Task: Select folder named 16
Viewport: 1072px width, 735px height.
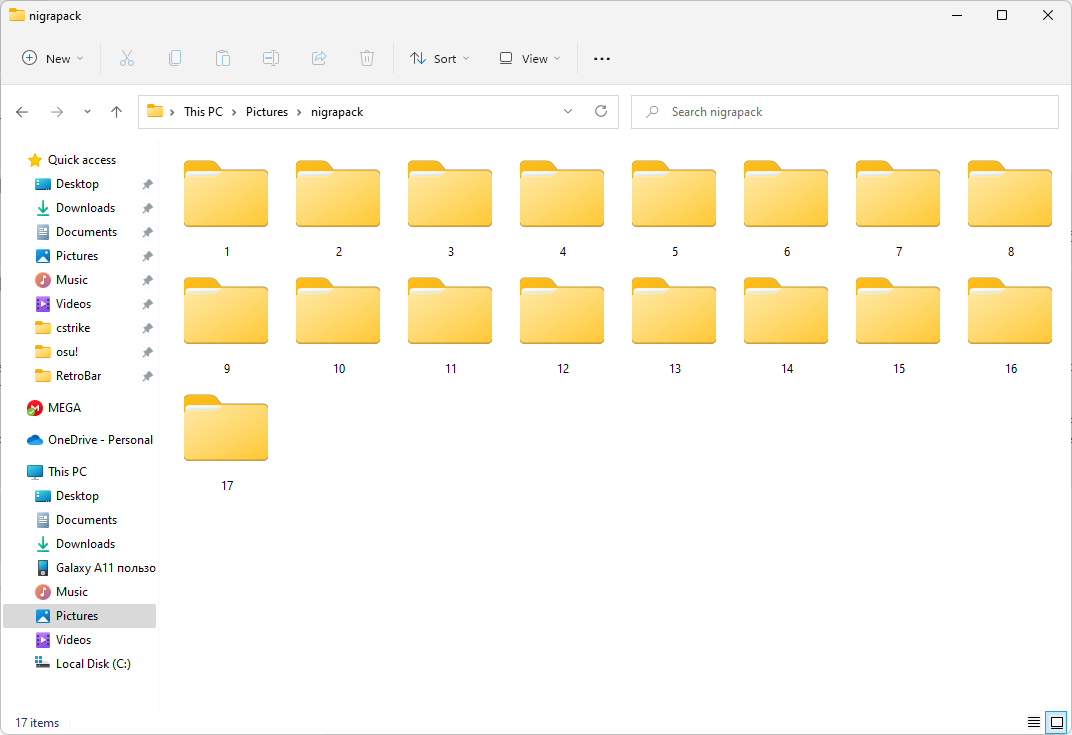Action: click(1010, 325)
